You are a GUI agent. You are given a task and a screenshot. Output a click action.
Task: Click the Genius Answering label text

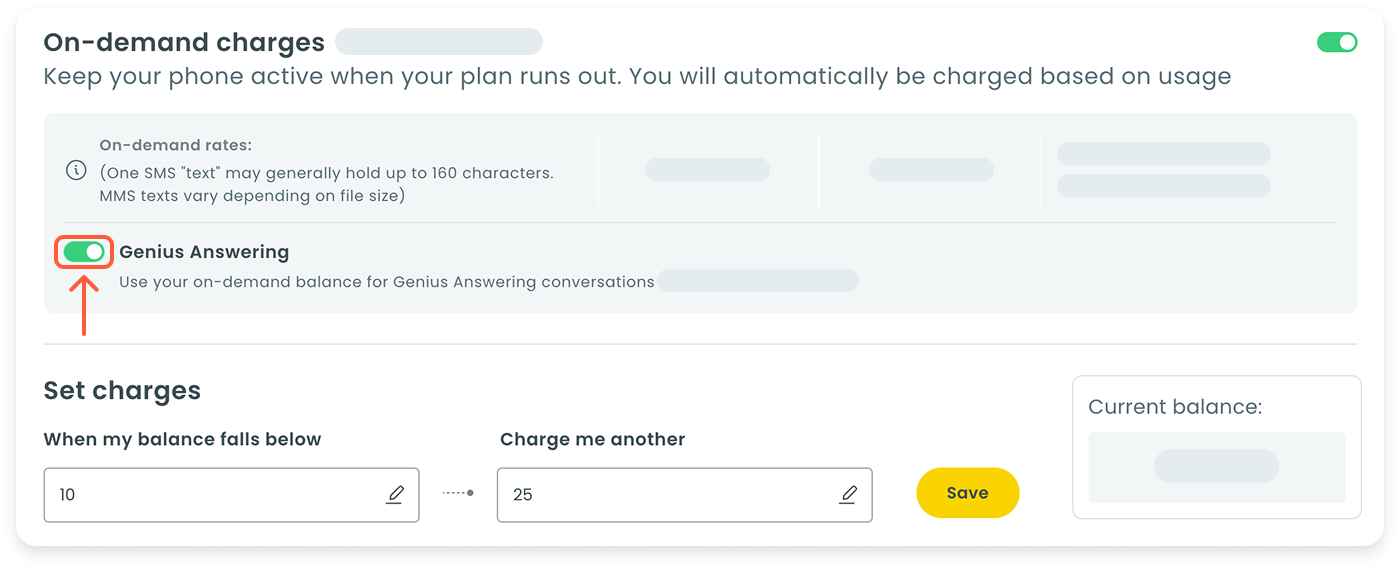click(204, 253)
